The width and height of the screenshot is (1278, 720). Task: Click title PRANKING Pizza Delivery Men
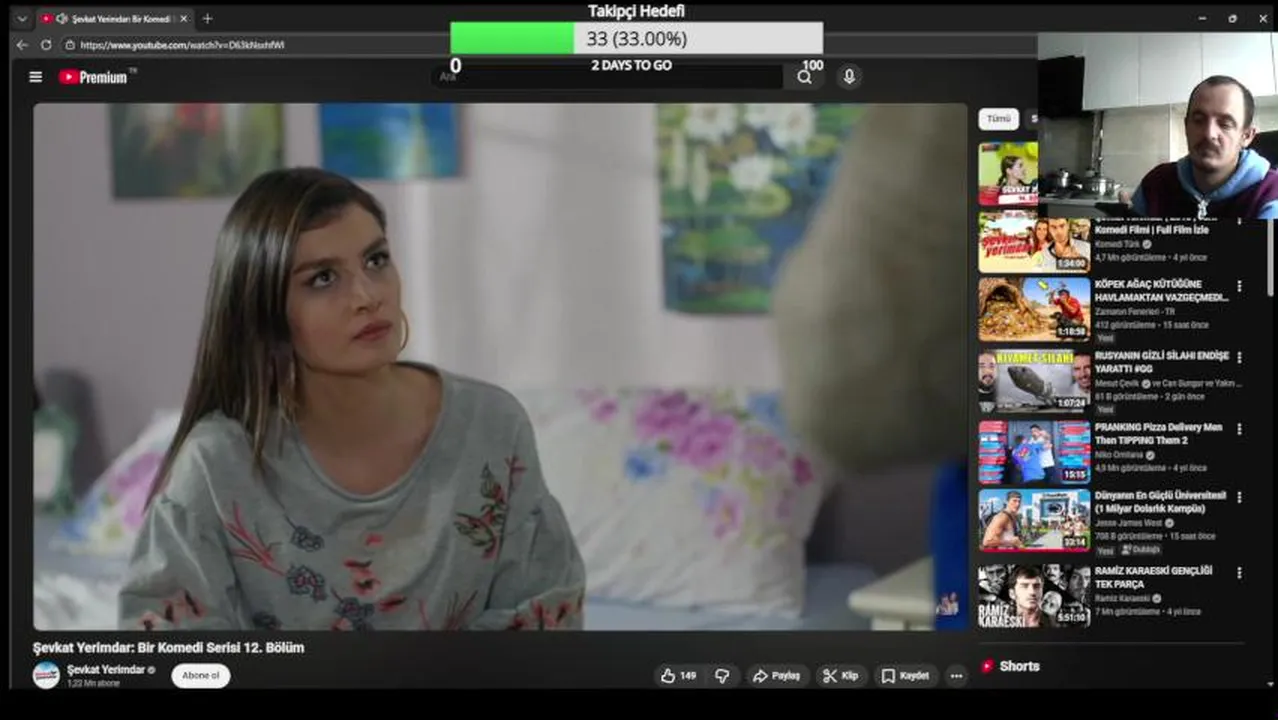(x=1158, y=433)
